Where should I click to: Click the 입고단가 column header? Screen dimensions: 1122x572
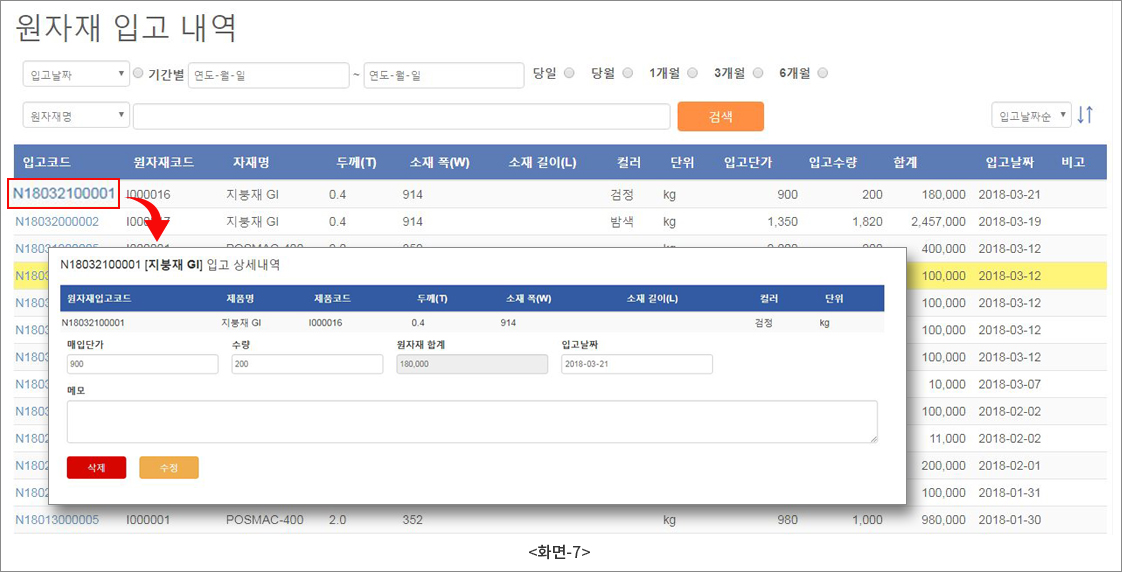click(747, 163)
